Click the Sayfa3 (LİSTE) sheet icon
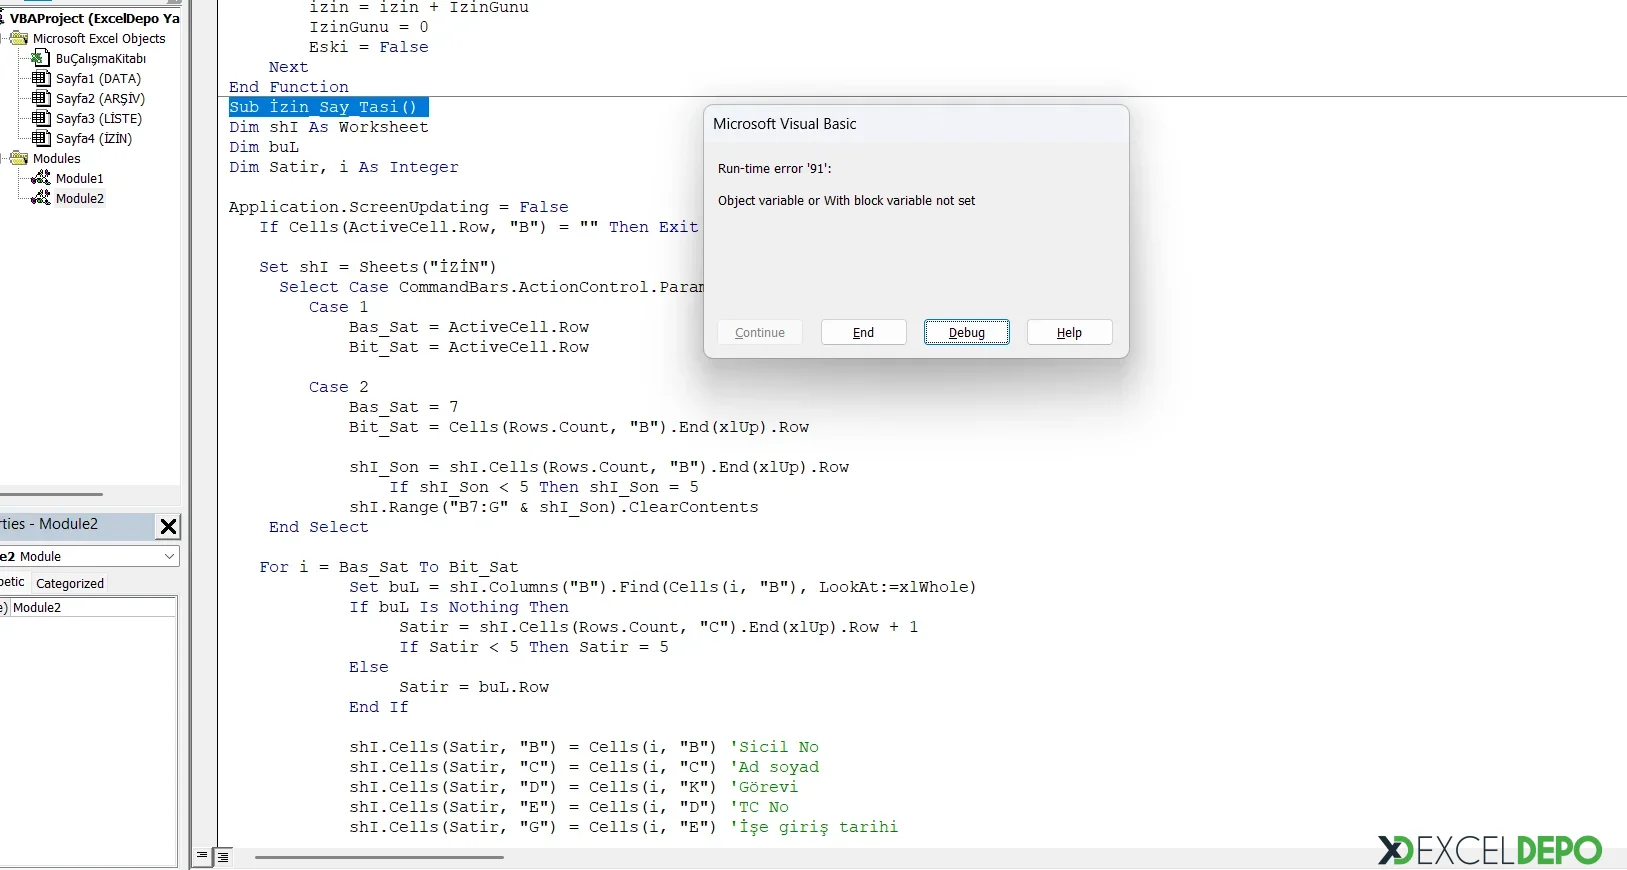This screenshot has height=870, width=1627. coord(41,118)
